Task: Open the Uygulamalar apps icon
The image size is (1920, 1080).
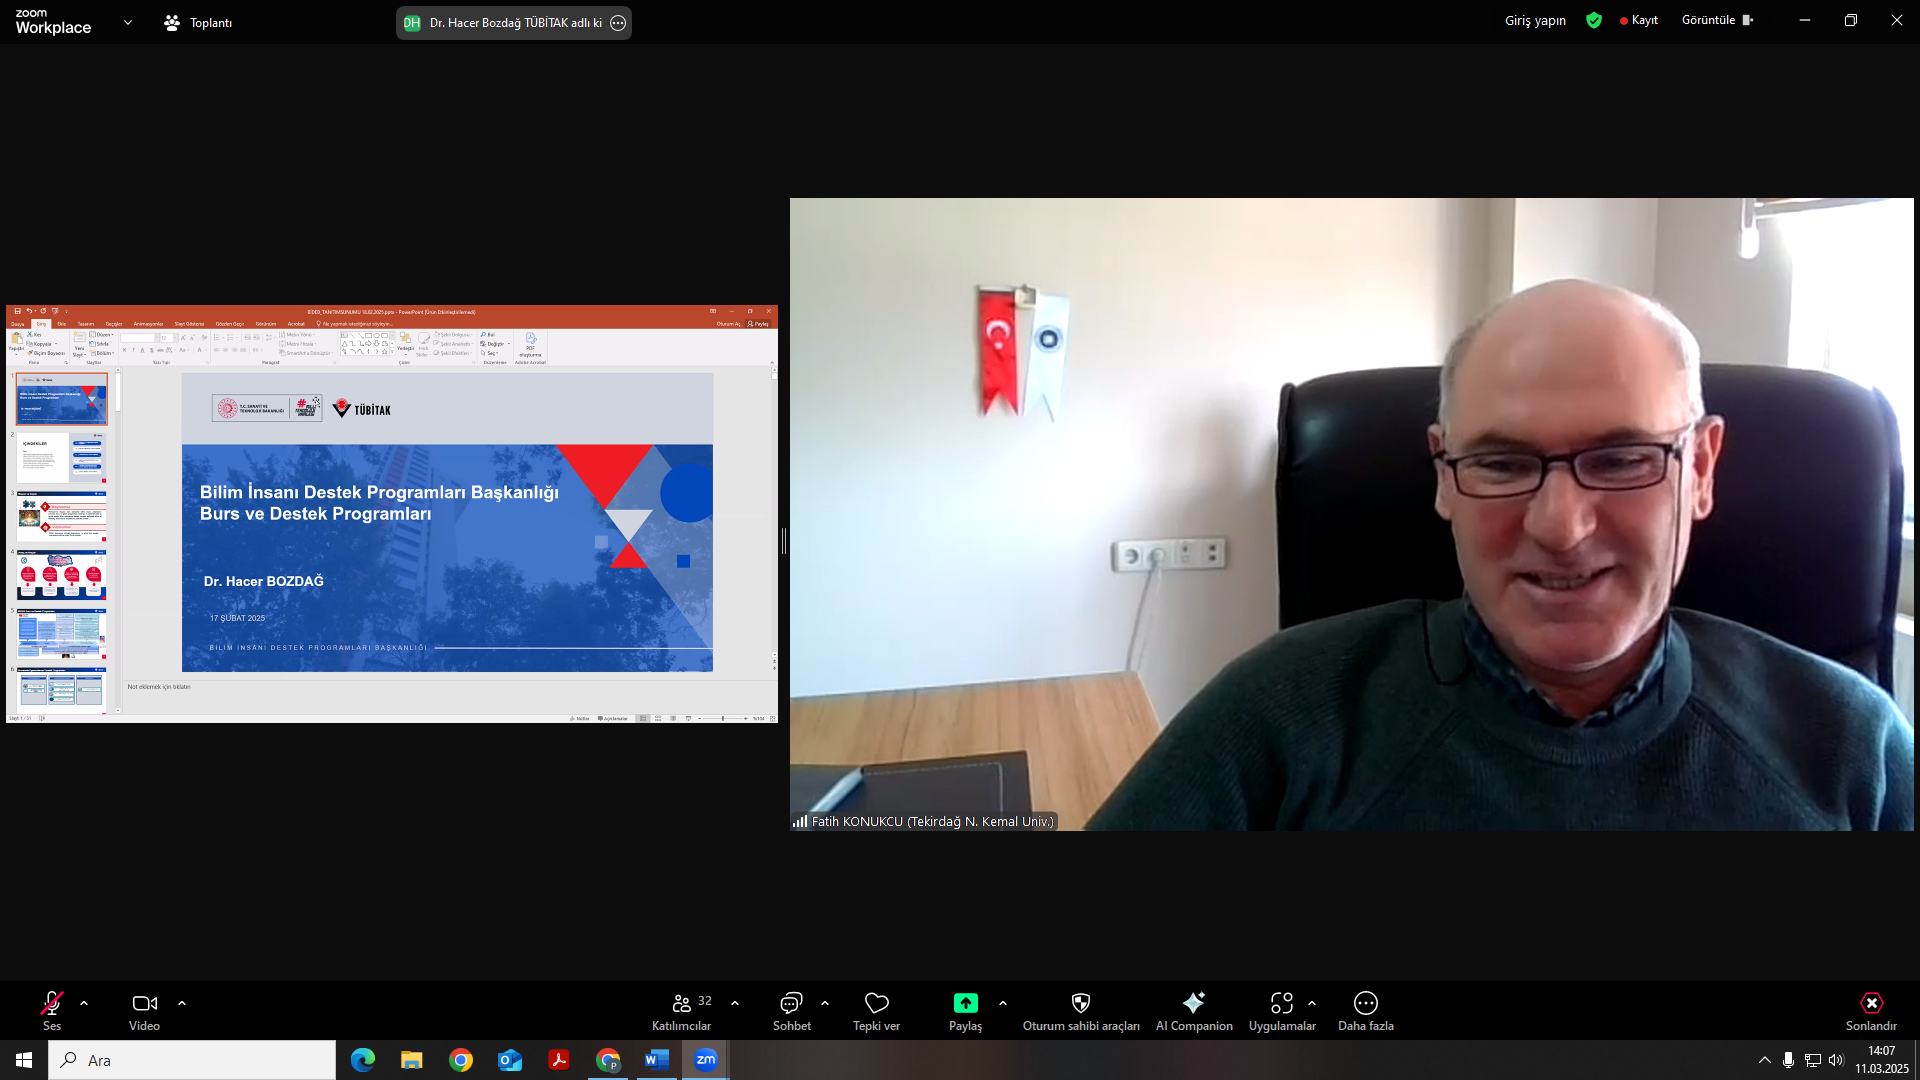Action: (1281, 1003)
